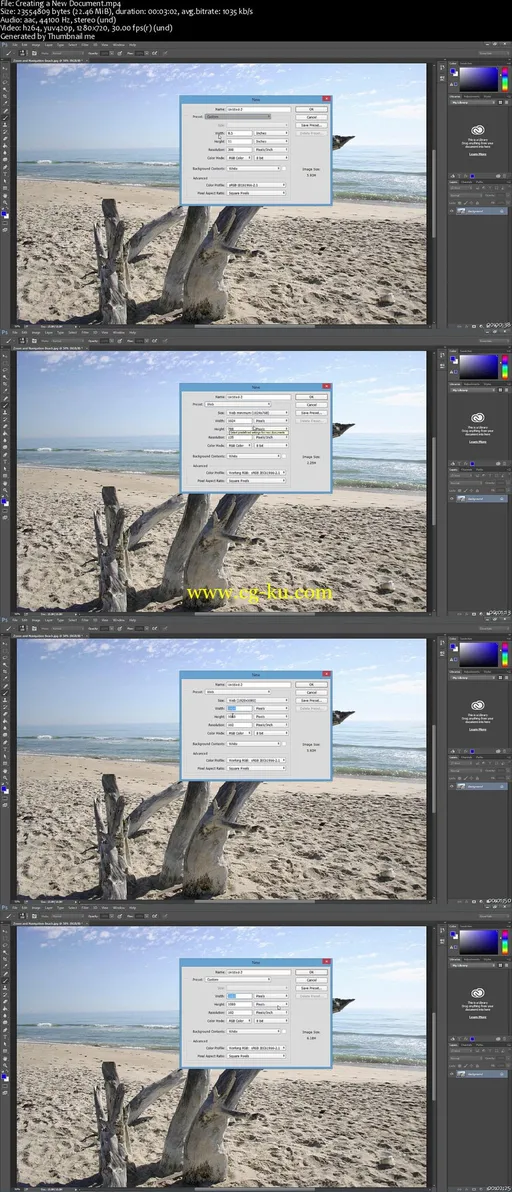The width and height of the screenshot is (512, 1192).
Task: Switch to Styles tab behind Custom Pixels dialog
Action: tap(489, 961)
